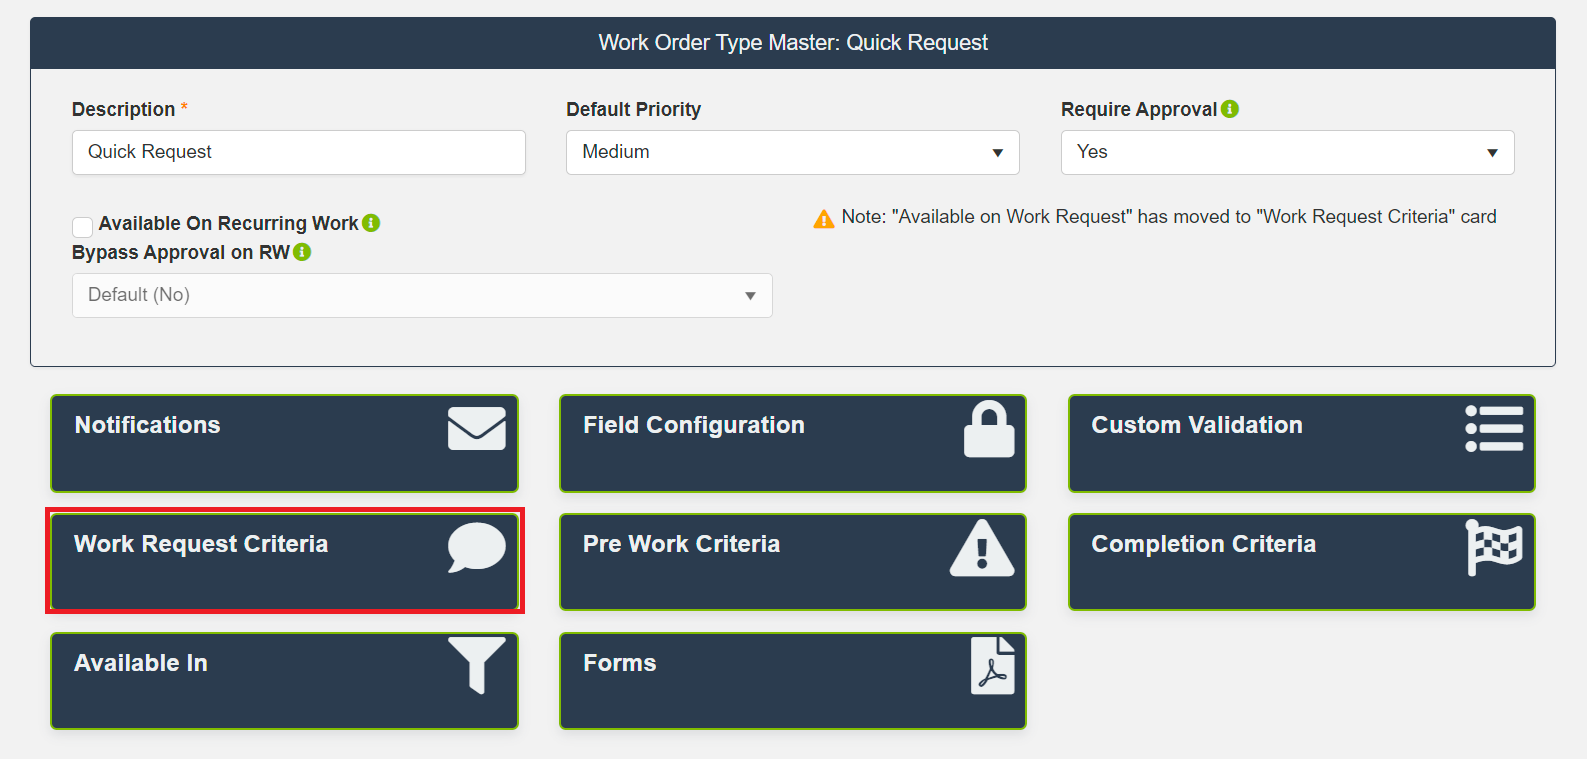
Task: Click the Description text field
Action: tap(298, 152)
